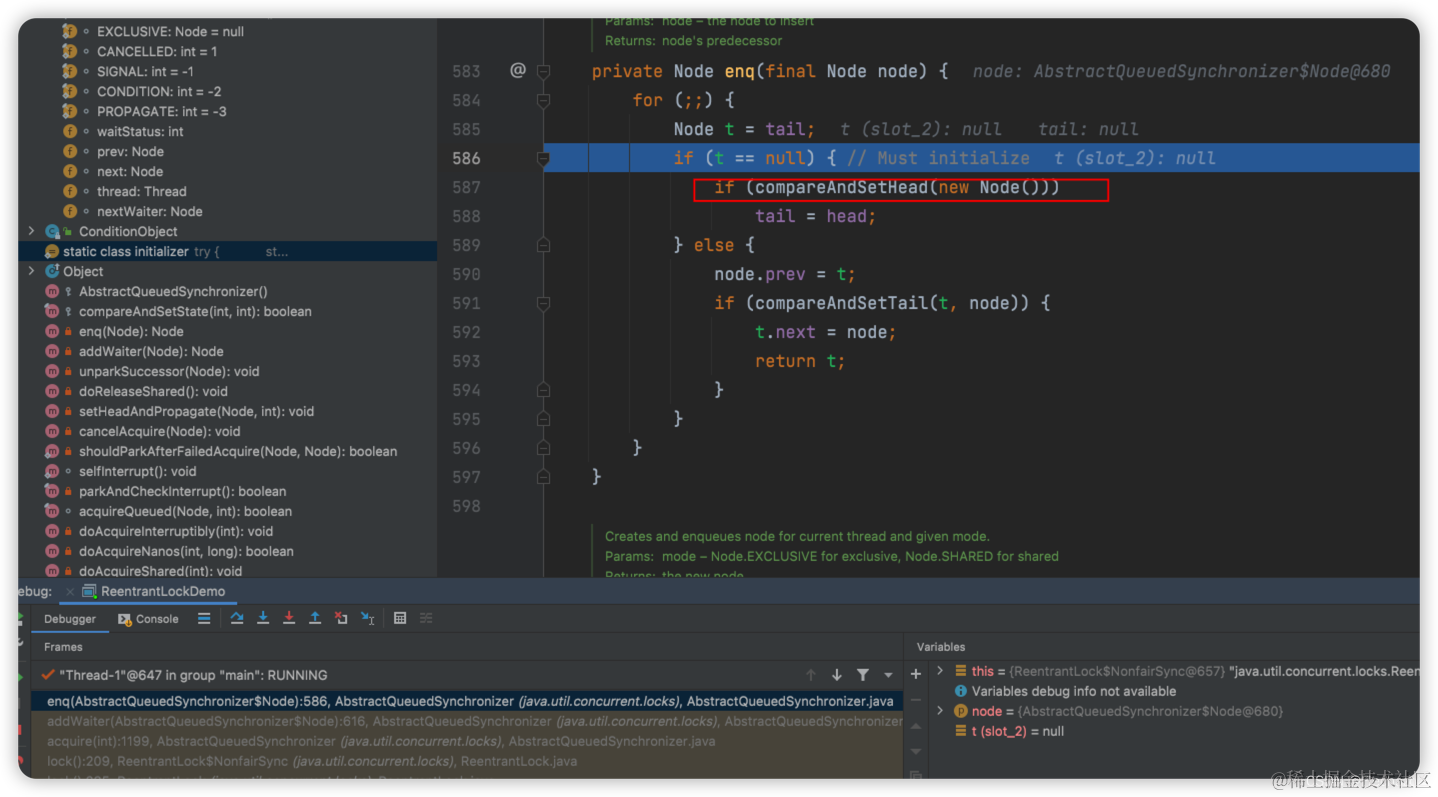Select shouldParkAfterFailedAcquire(Node, Node) method
Screen dimensions: 1438x797
(x=238, y=451)
